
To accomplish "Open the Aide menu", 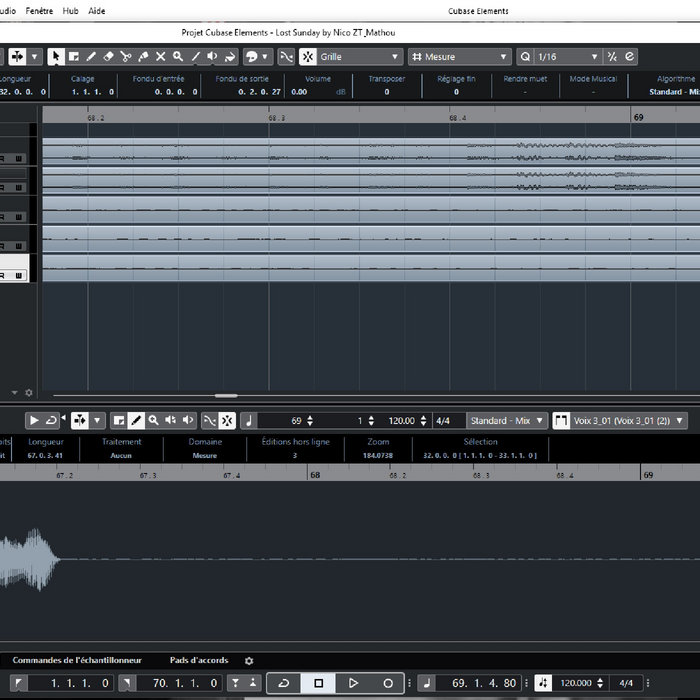I will 96,11.
